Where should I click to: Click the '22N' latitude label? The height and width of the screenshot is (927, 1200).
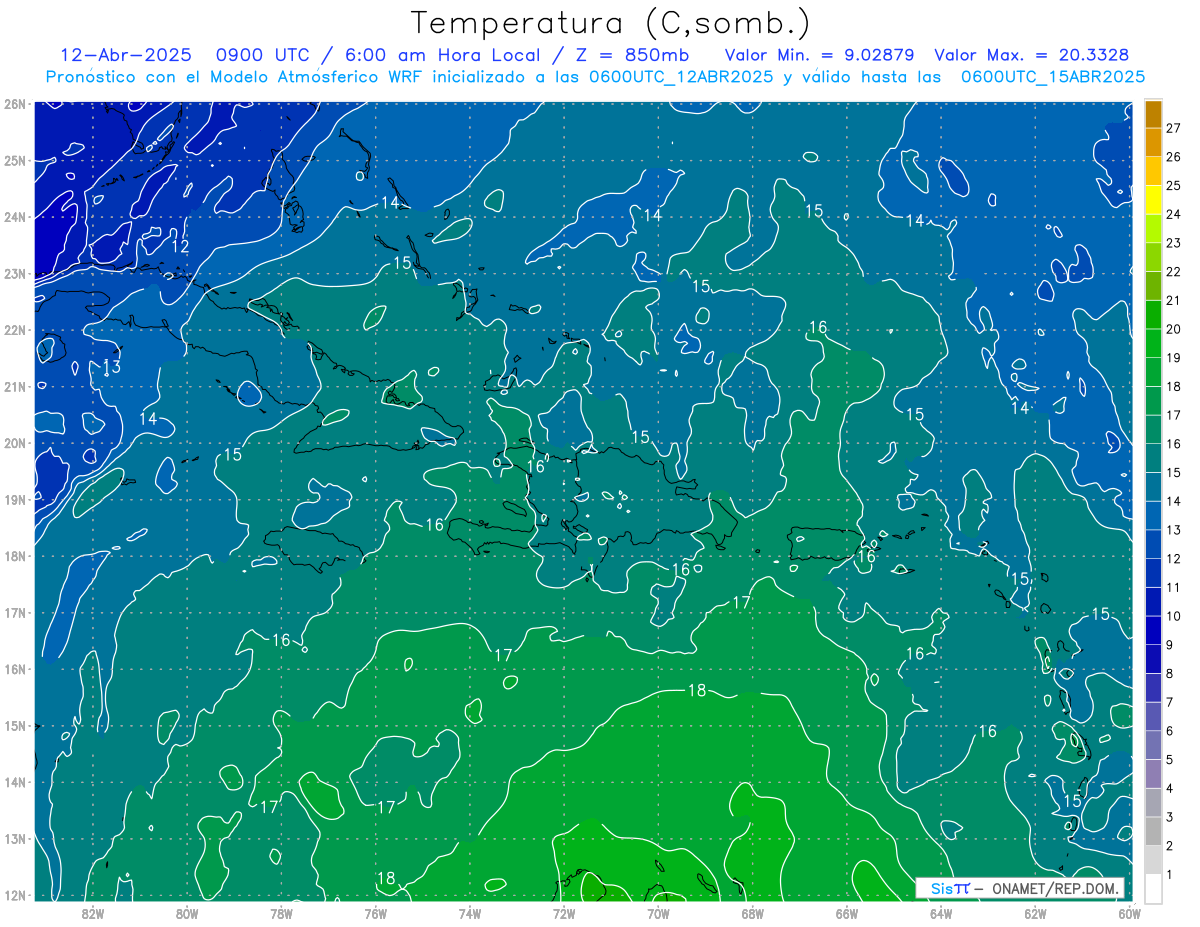click(14, 330)
